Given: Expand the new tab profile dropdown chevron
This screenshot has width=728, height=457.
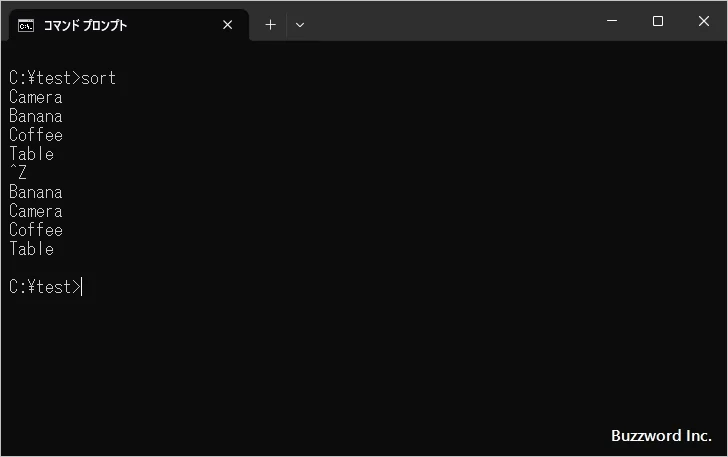Looking at the screenshot, I should (300, 25).
